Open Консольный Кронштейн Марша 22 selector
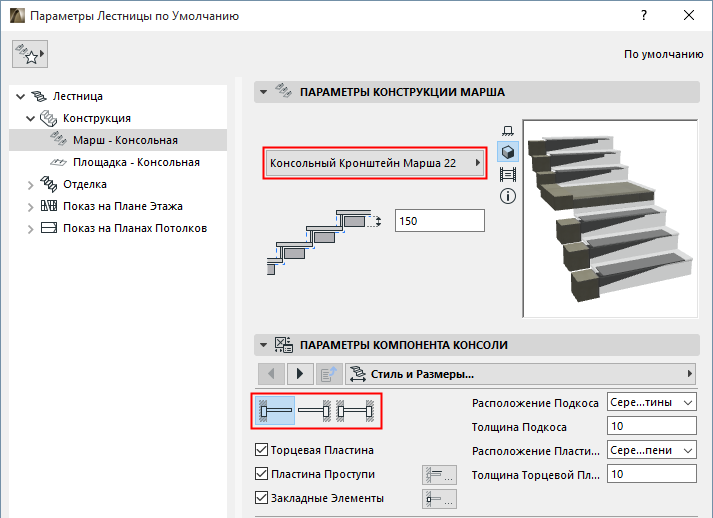Image resolution: width=713 pixels, height=518 pixels. [375, 163]
